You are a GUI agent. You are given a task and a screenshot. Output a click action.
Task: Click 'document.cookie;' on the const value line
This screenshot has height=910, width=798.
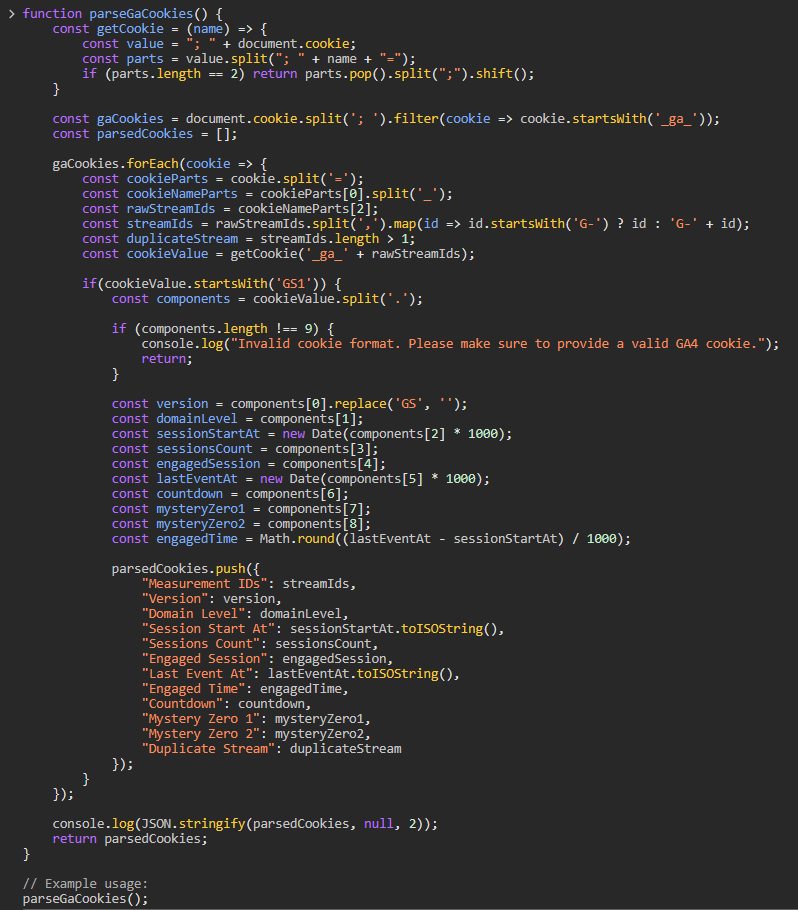pos(297,44)
